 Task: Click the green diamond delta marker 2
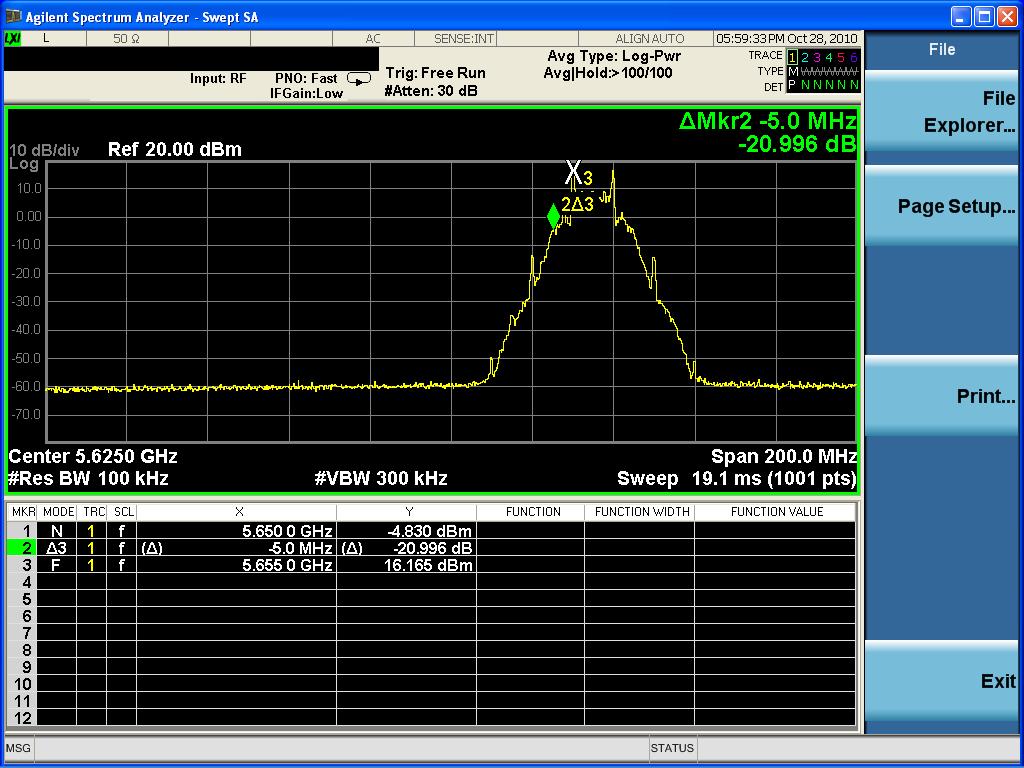click(x=554, y=217)
